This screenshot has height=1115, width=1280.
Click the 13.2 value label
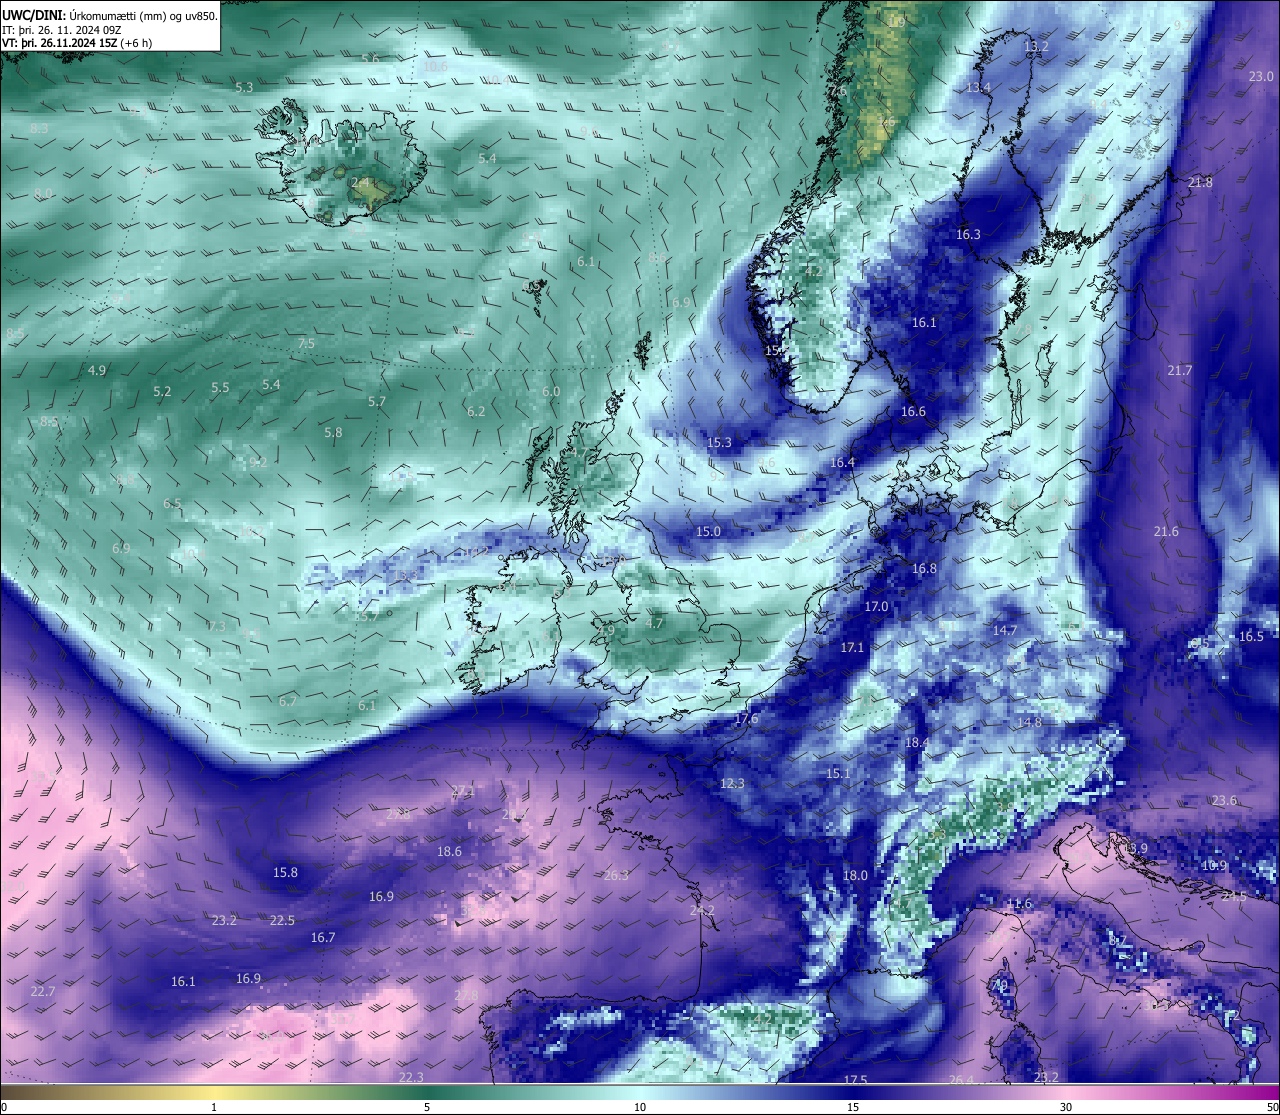pos(1036,46)
